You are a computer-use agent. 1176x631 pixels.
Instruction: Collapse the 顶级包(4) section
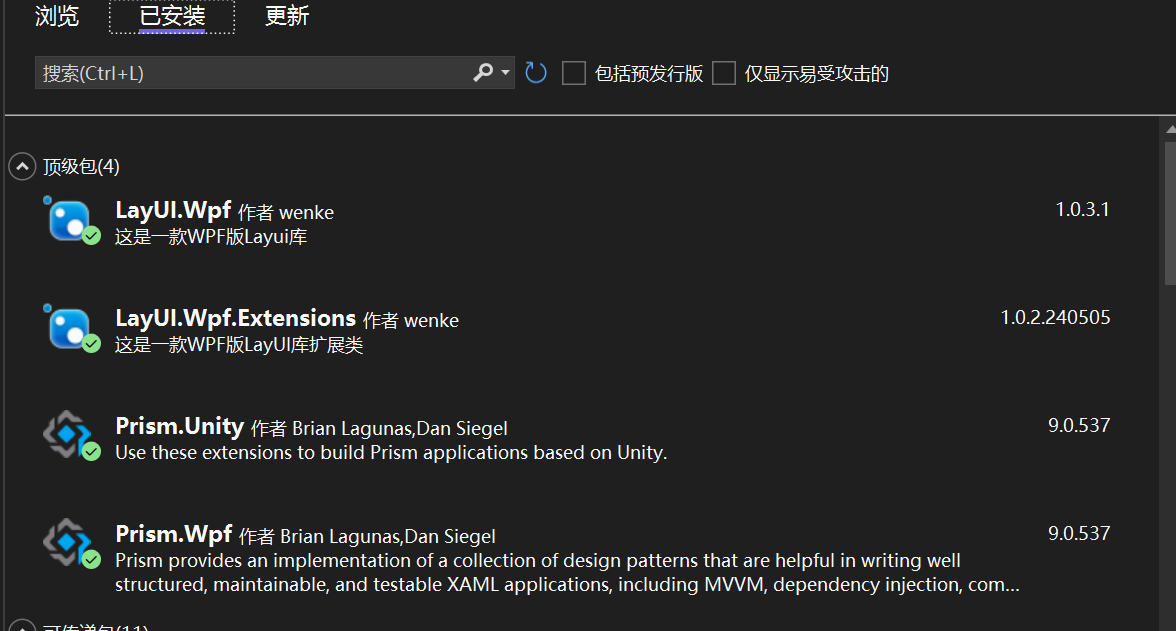click(21, 166)
